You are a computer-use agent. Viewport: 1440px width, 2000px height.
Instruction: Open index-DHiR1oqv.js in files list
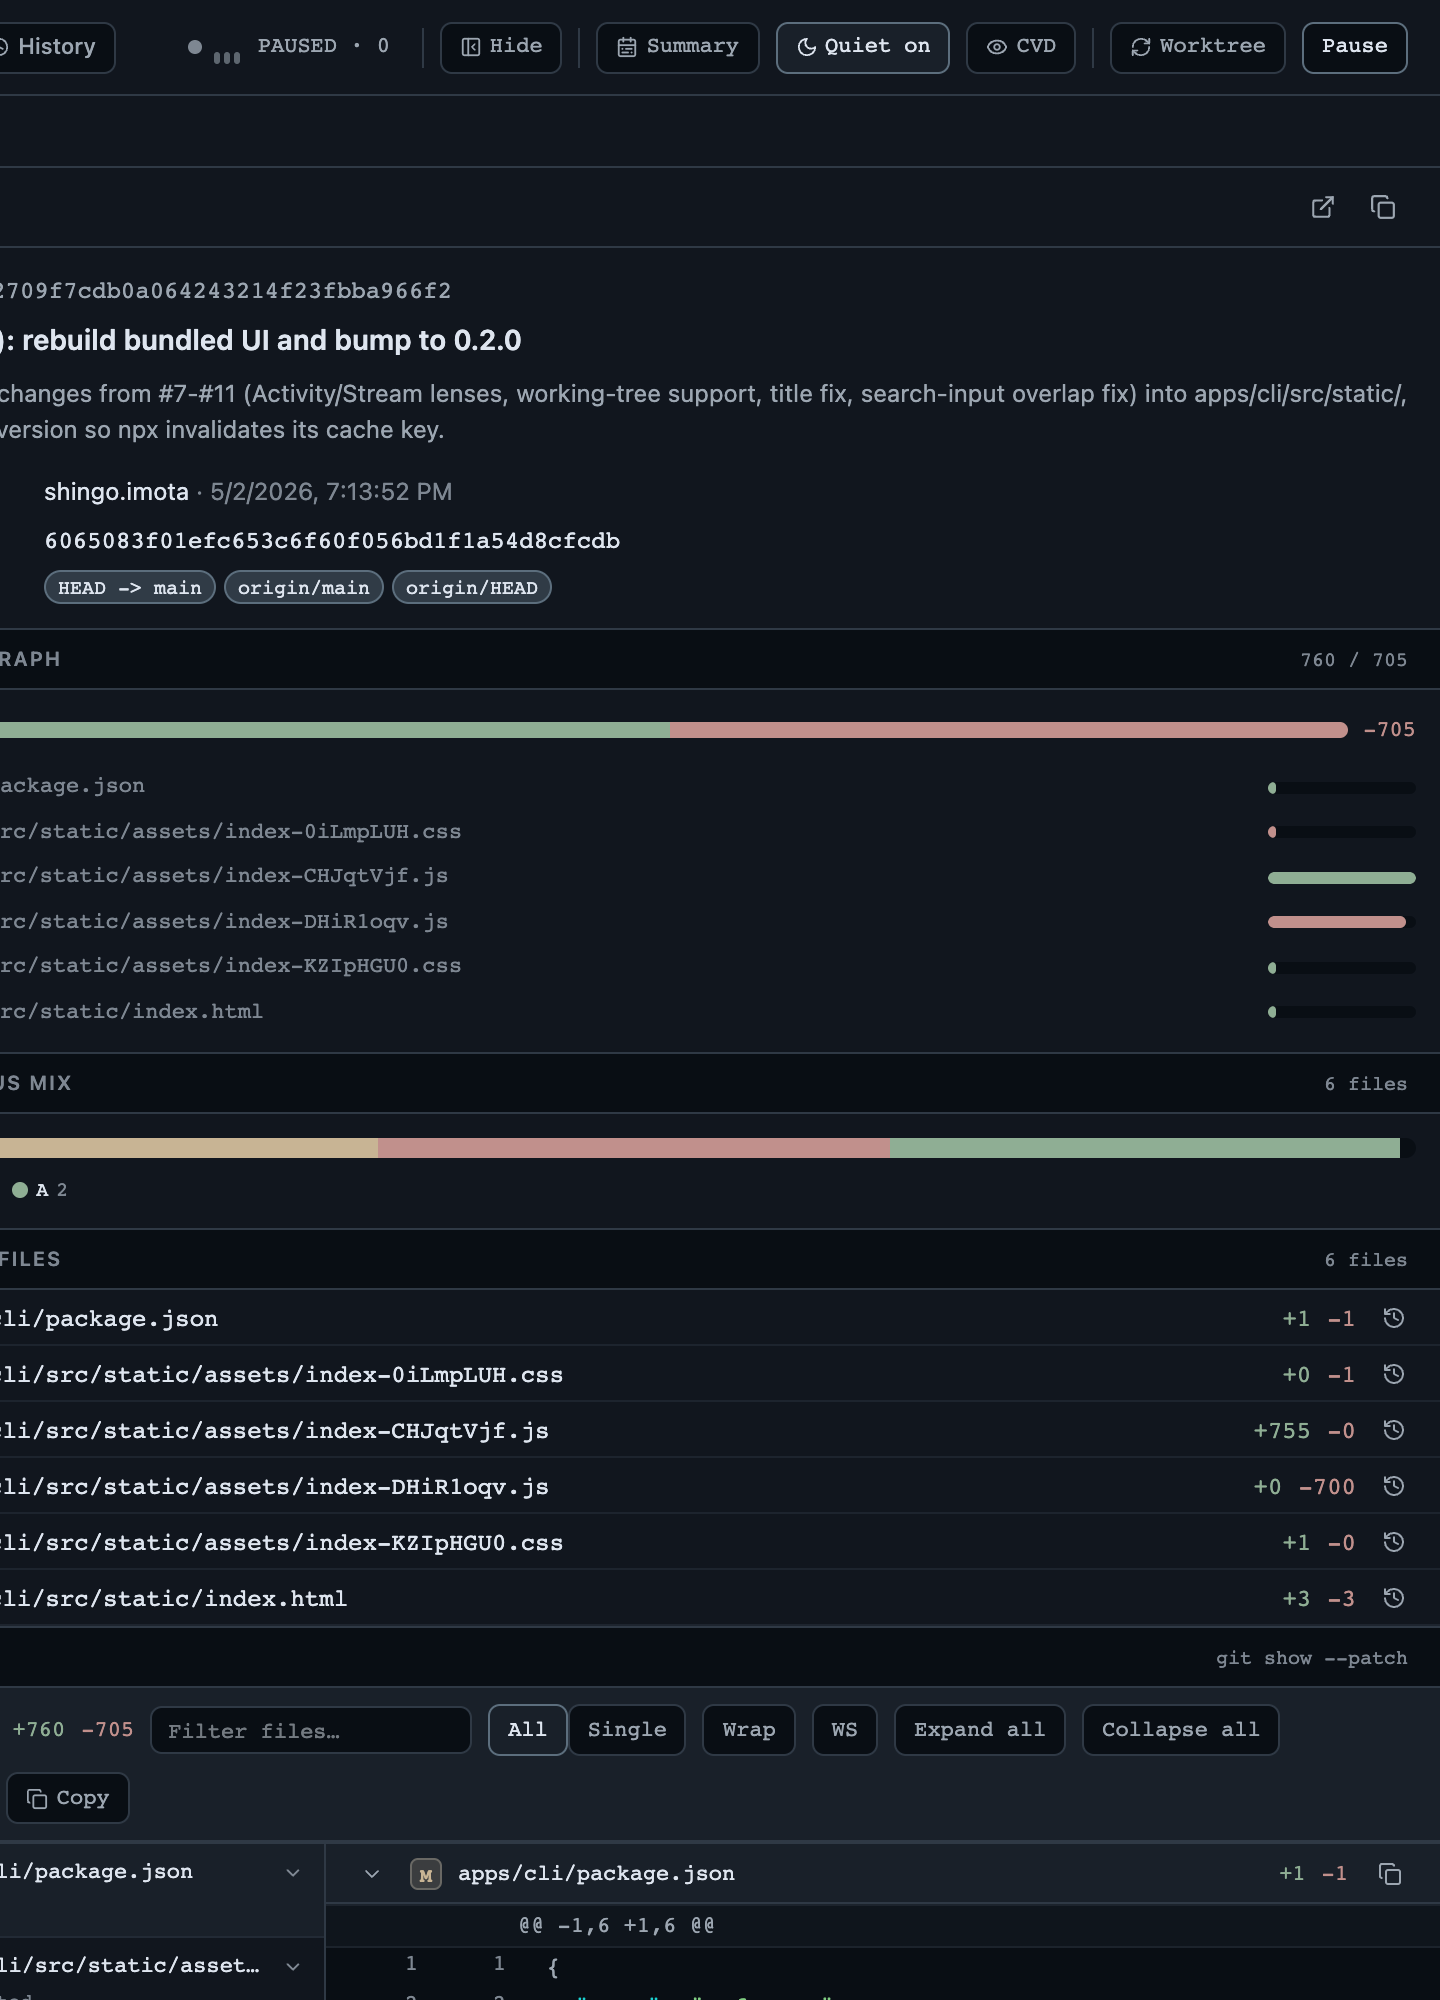pos(274,1487)
